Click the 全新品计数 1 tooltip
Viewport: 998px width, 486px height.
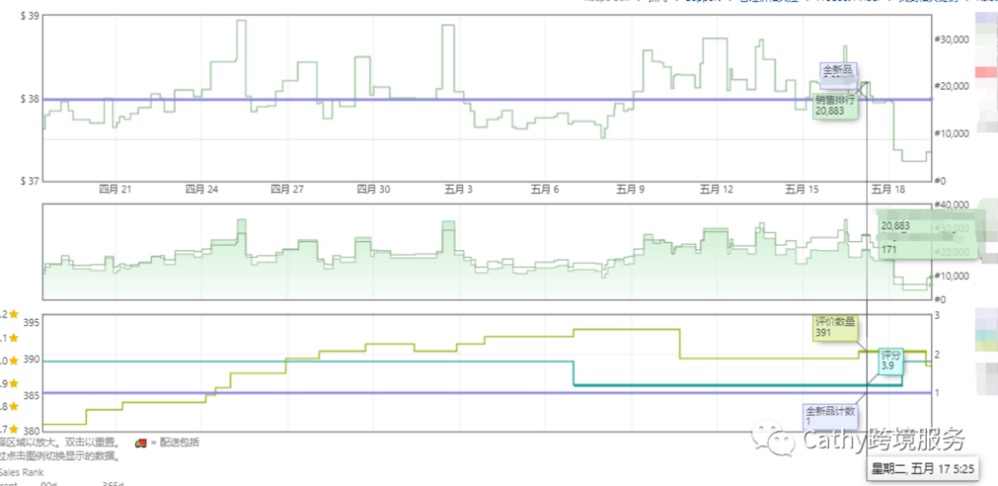coord(832,416)
